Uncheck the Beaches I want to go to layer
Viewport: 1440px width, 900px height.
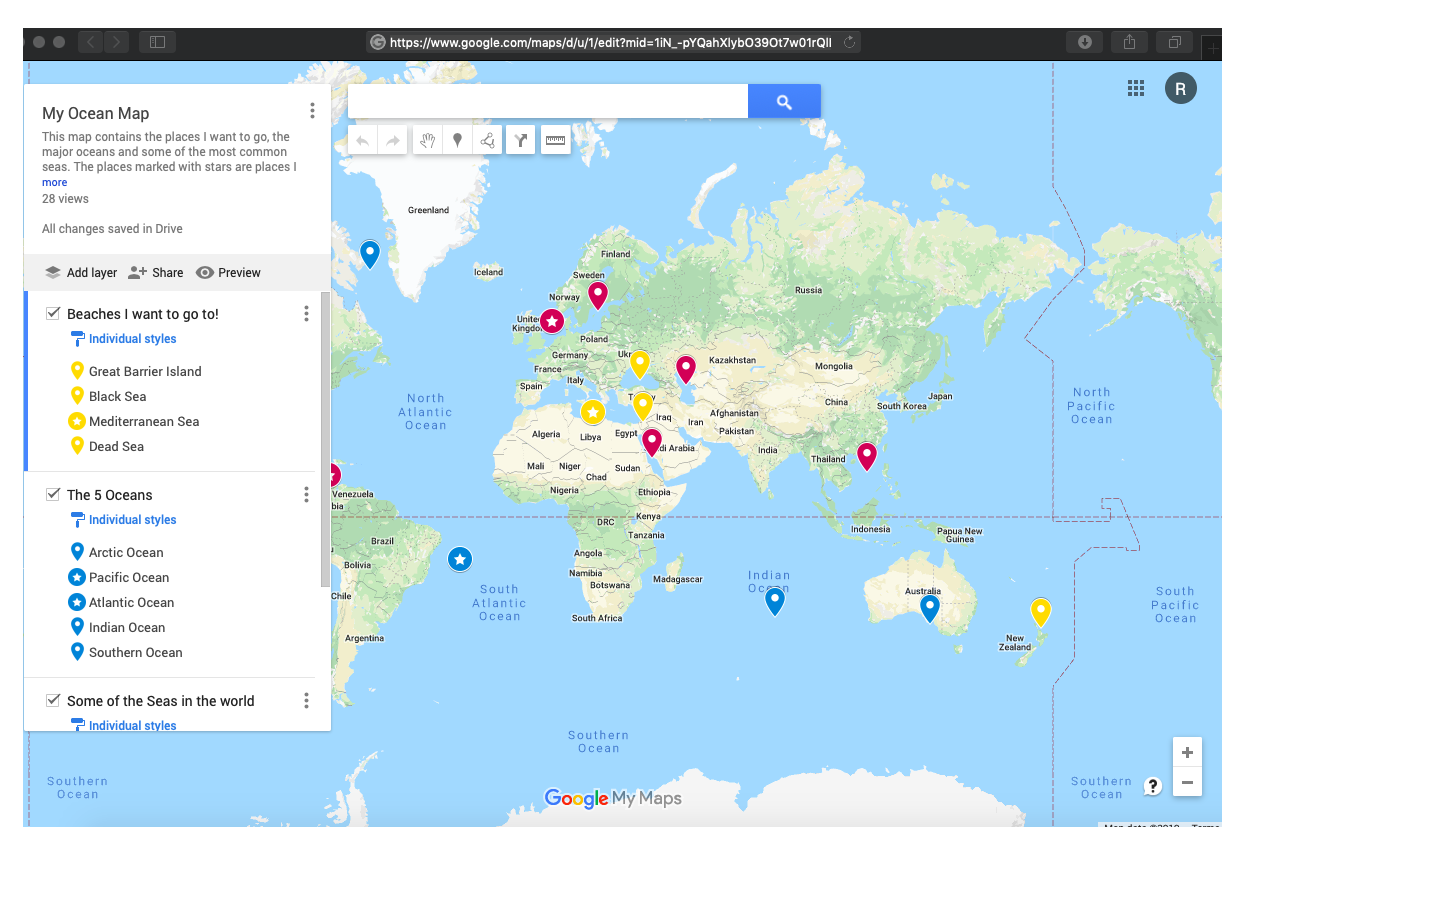53,313
